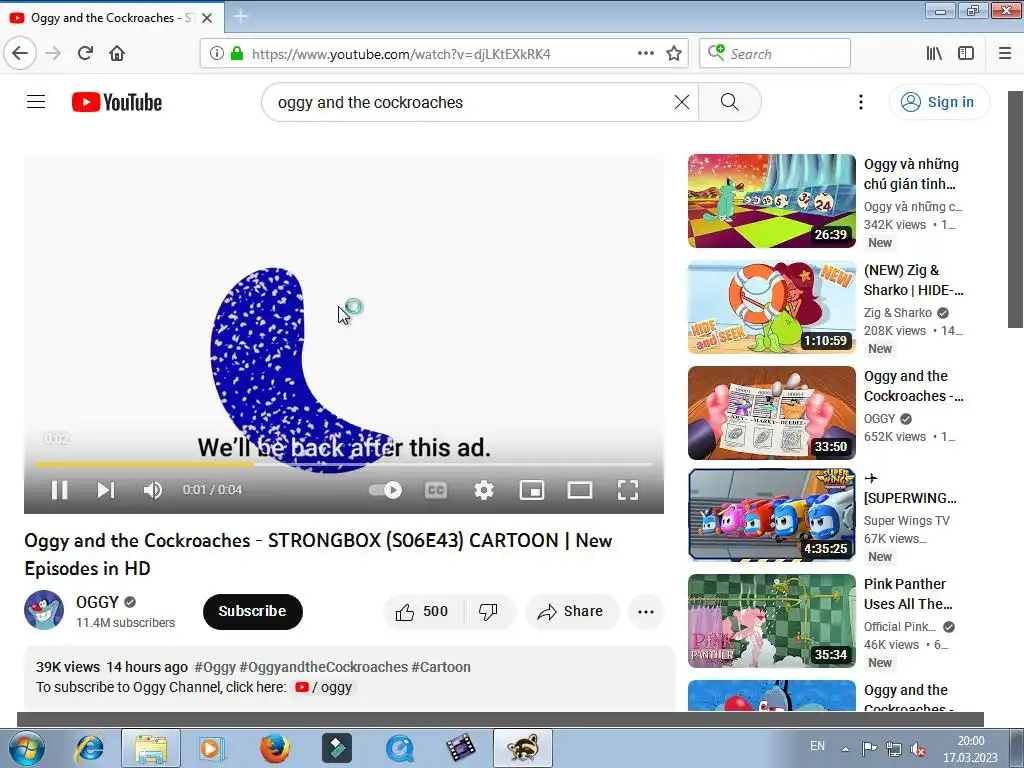Switch to miniplayer mode
1024x768 pixels.
point(532,490)
